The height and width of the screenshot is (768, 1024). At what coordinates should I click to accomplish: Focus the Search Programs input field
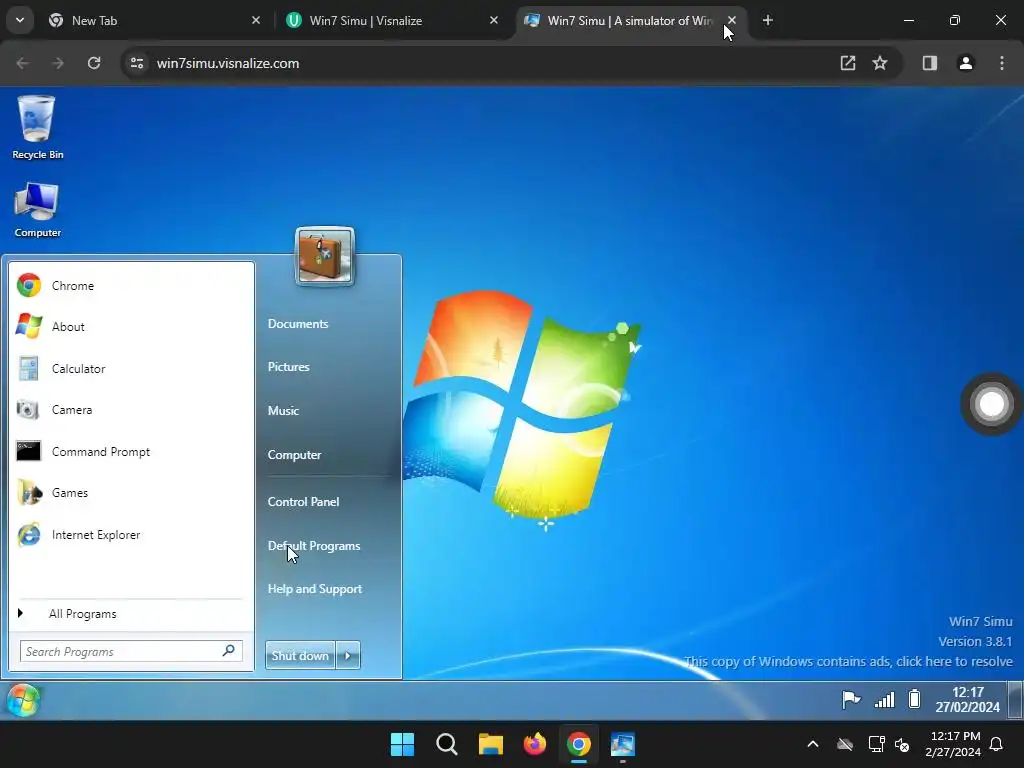[131, 651]
